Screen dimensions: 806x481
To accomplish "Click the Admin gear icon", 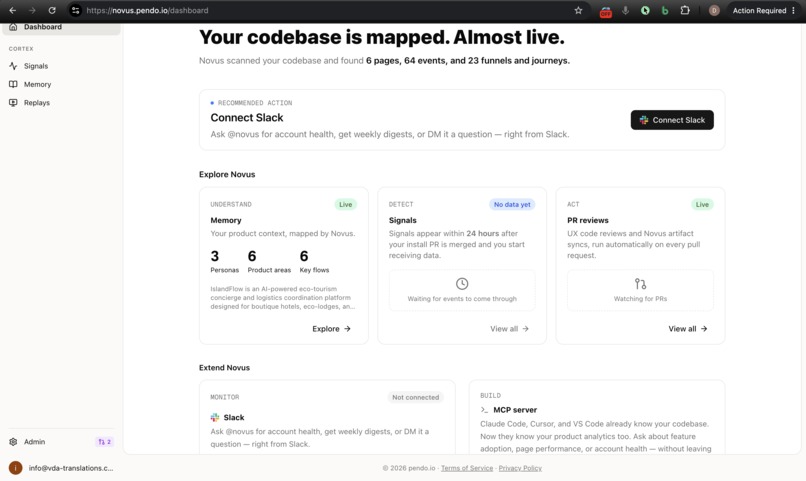I will click(x=13, y=441).
